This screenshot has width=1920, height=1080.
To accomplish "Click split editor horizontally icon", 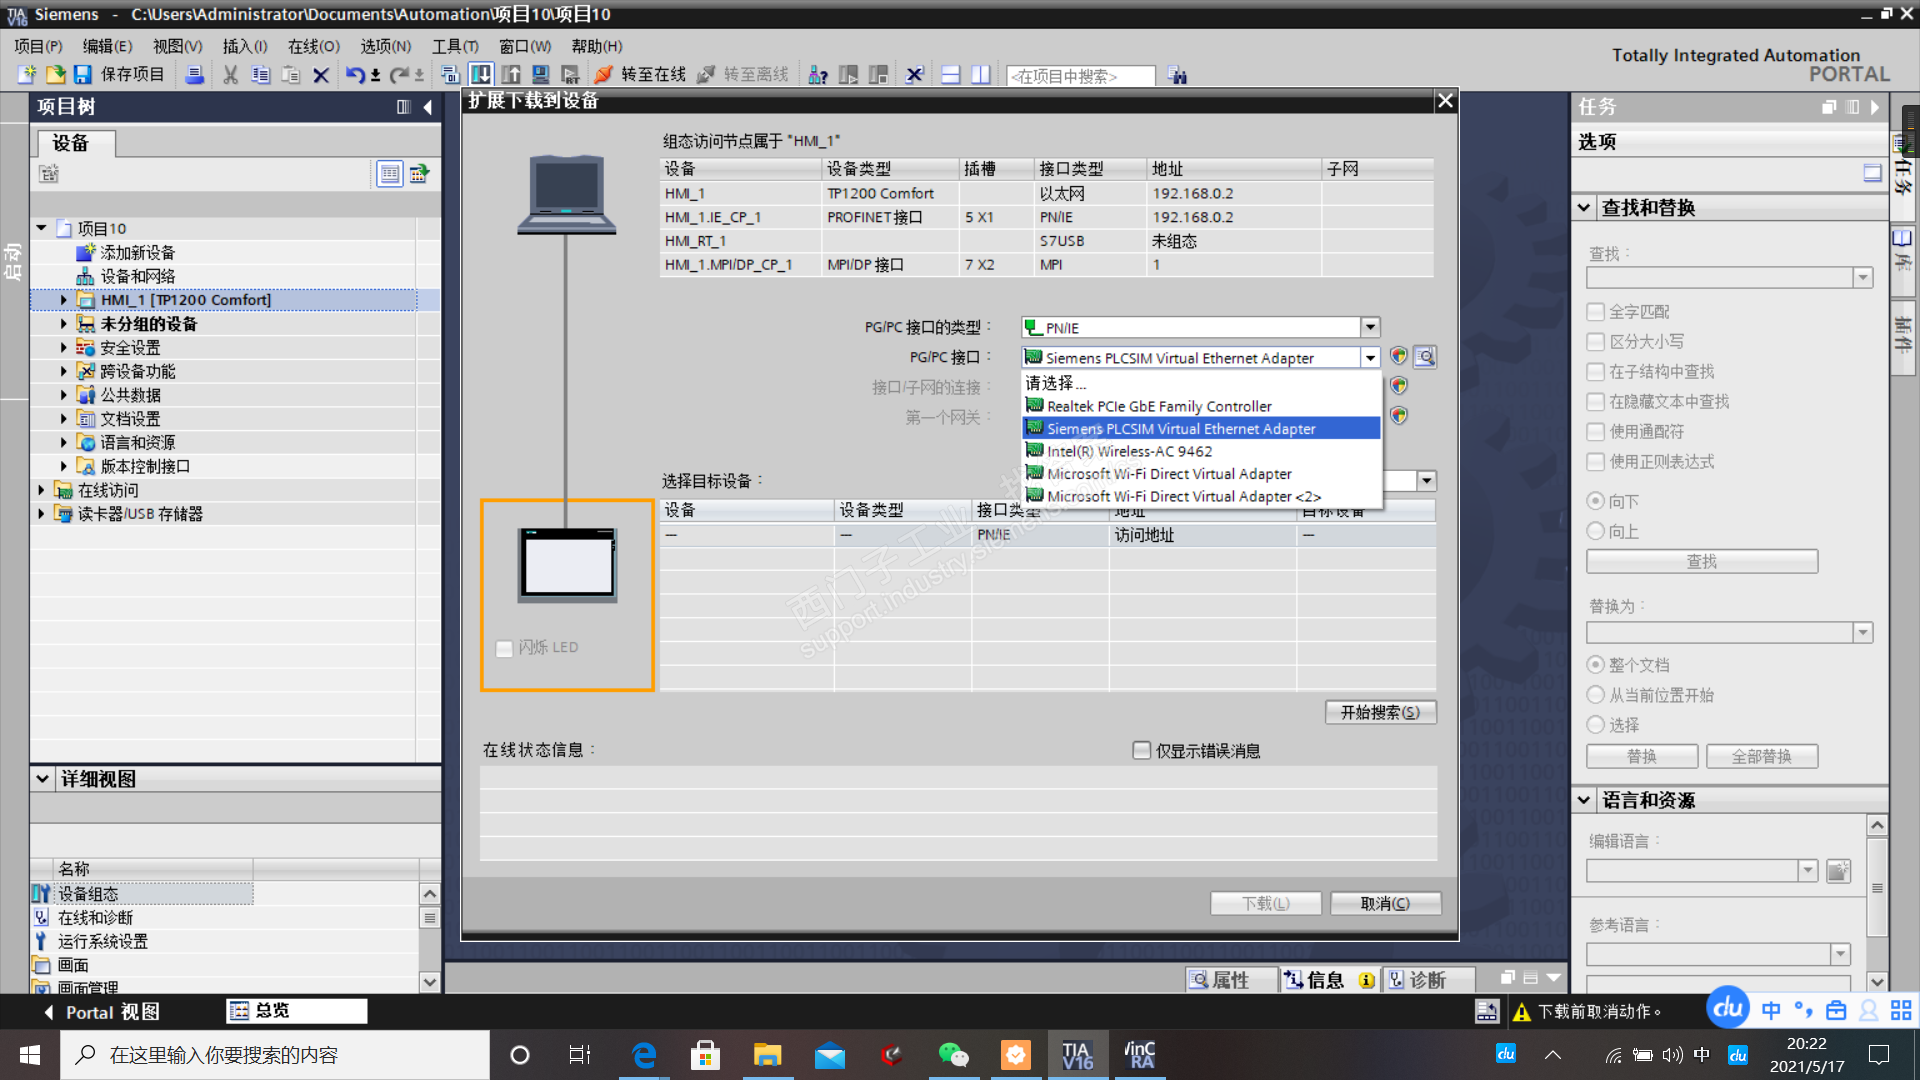I will tap(950, 75).
